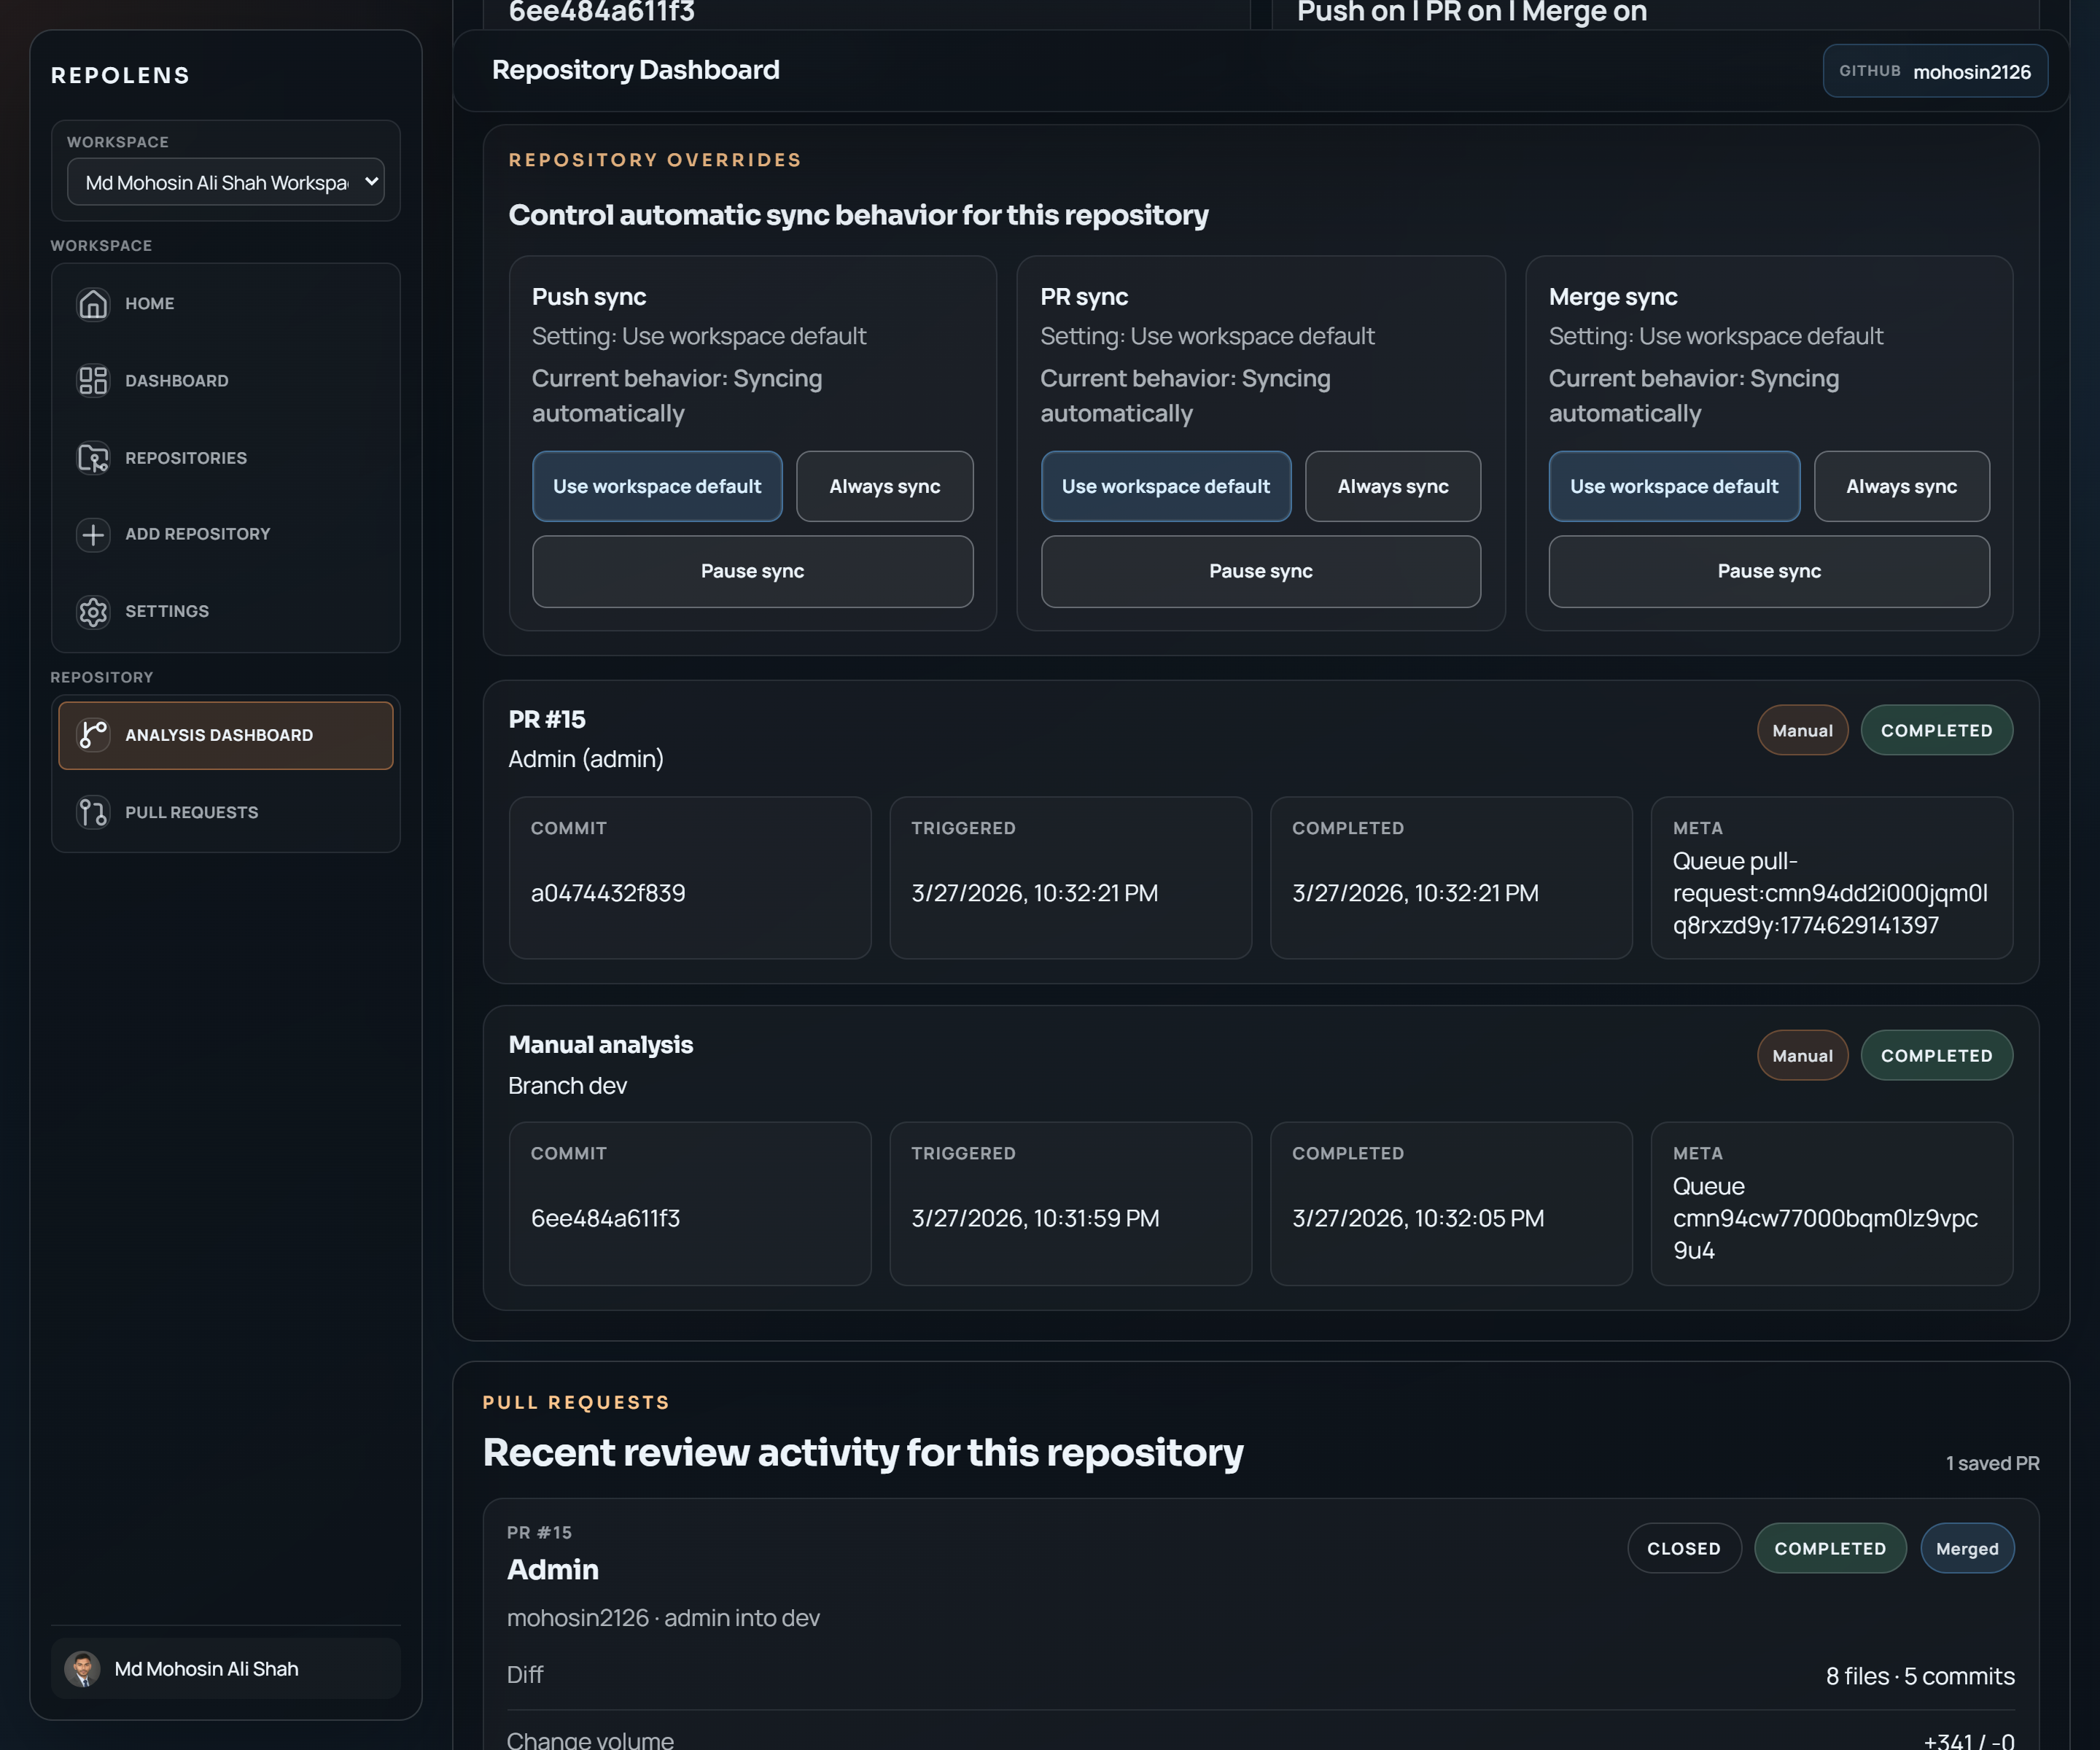Open Pull Requests via its sidebar icon
Image resolution: width=2100 pixels, height=1750 pixels.
(93, 812)
